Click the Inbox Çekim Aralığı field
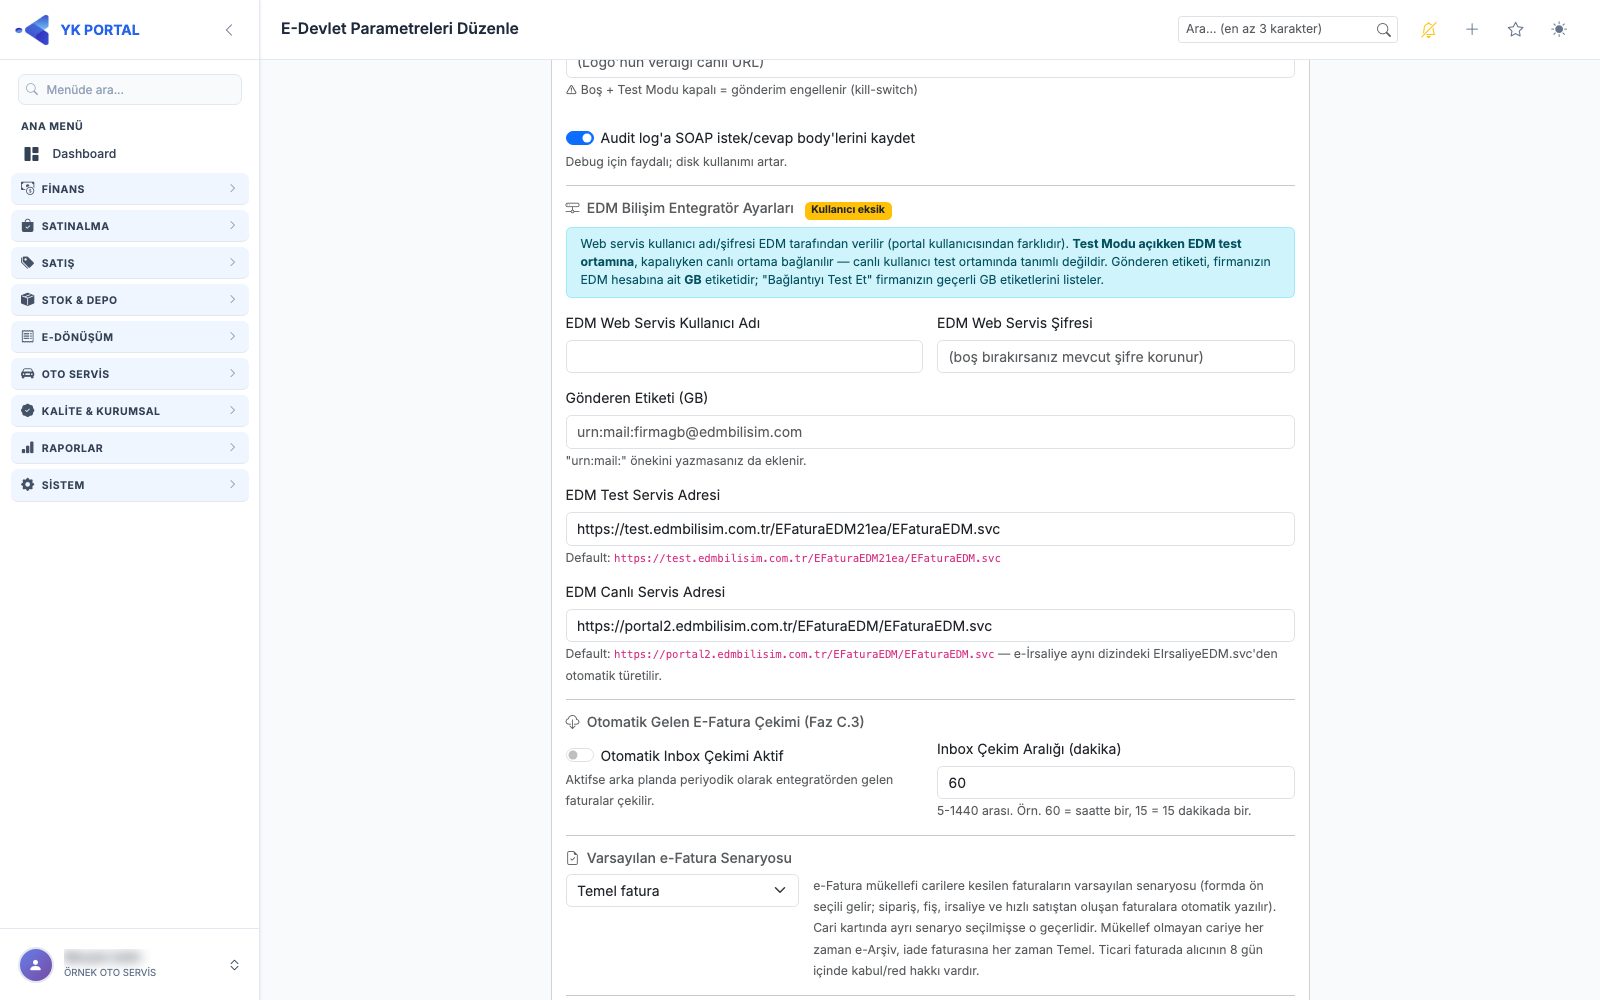The image size is (1600, 1000). point(1116,783)
